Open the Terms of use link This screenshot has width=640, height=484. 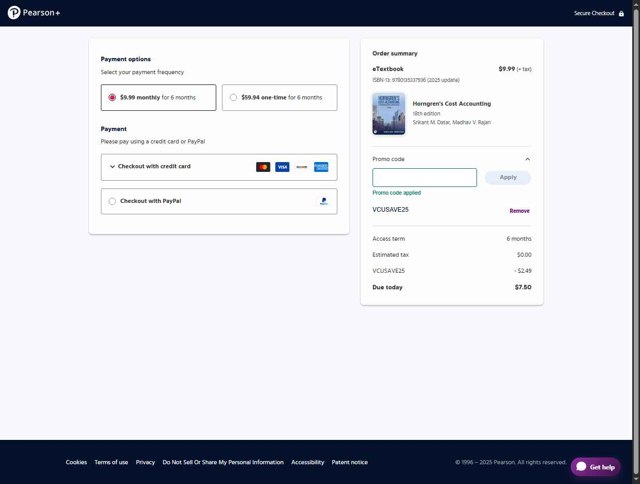pyautogui.click(x=111, y=462)
